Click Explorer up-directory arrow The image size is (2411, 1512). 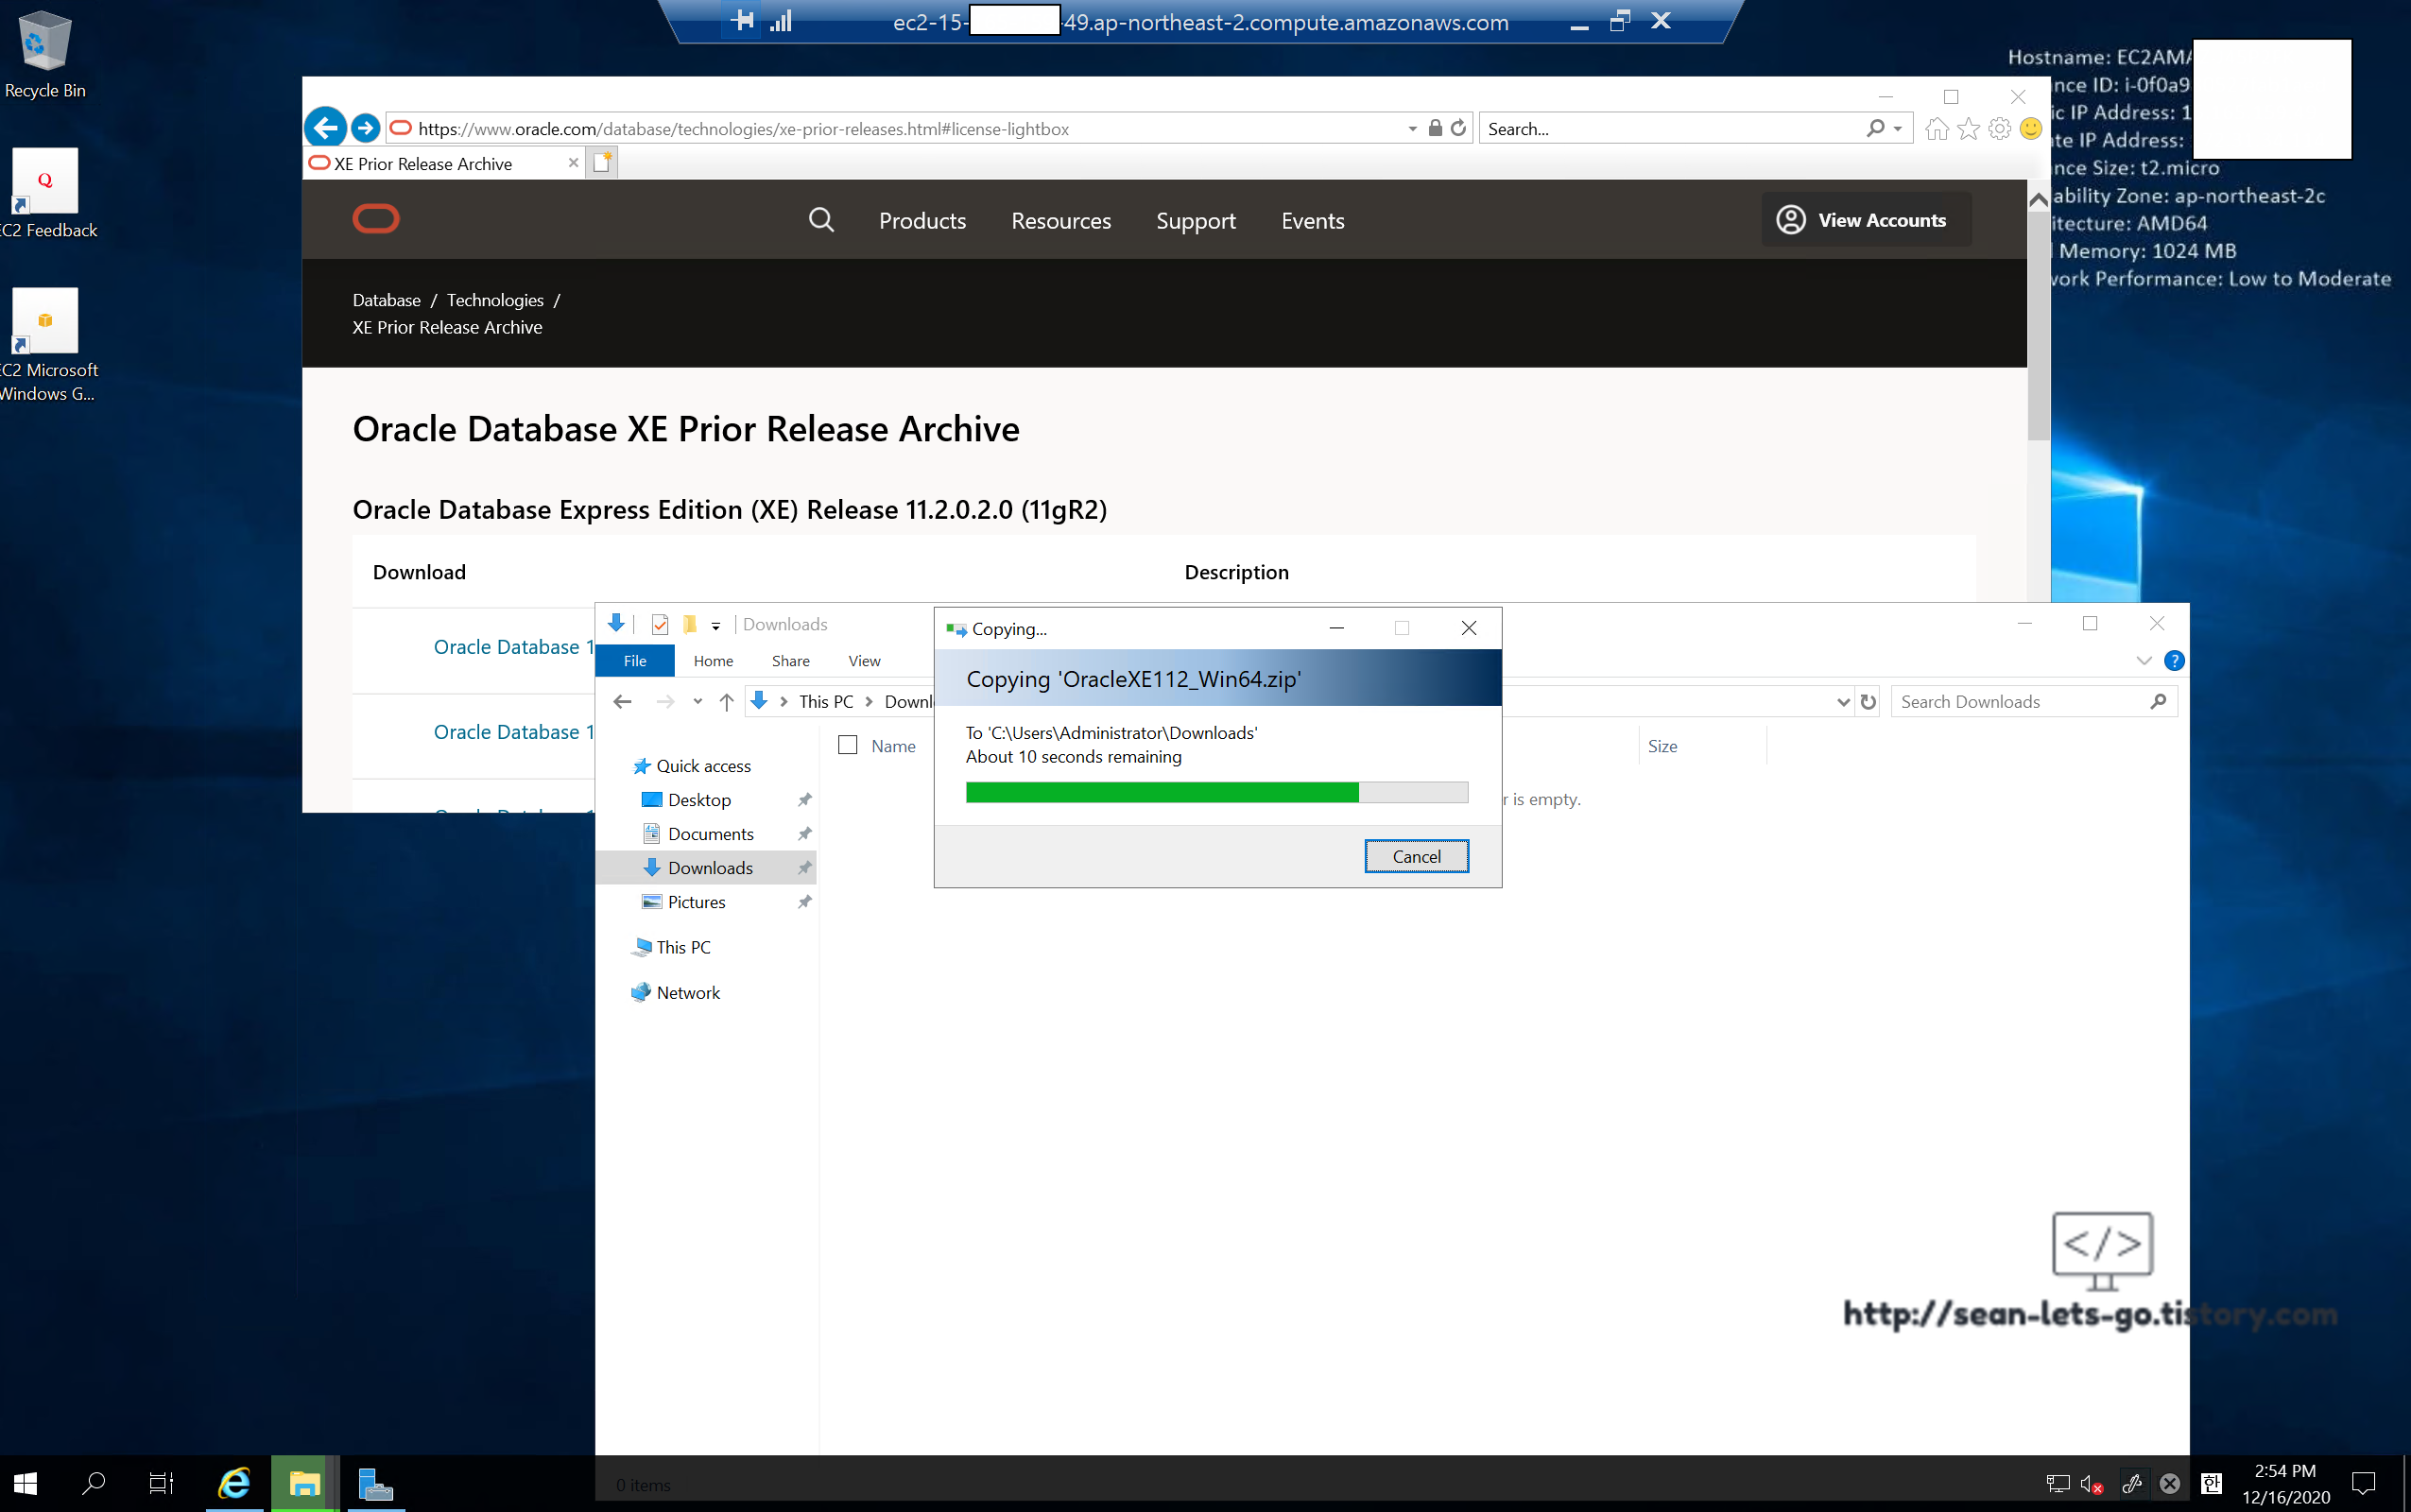727,702
